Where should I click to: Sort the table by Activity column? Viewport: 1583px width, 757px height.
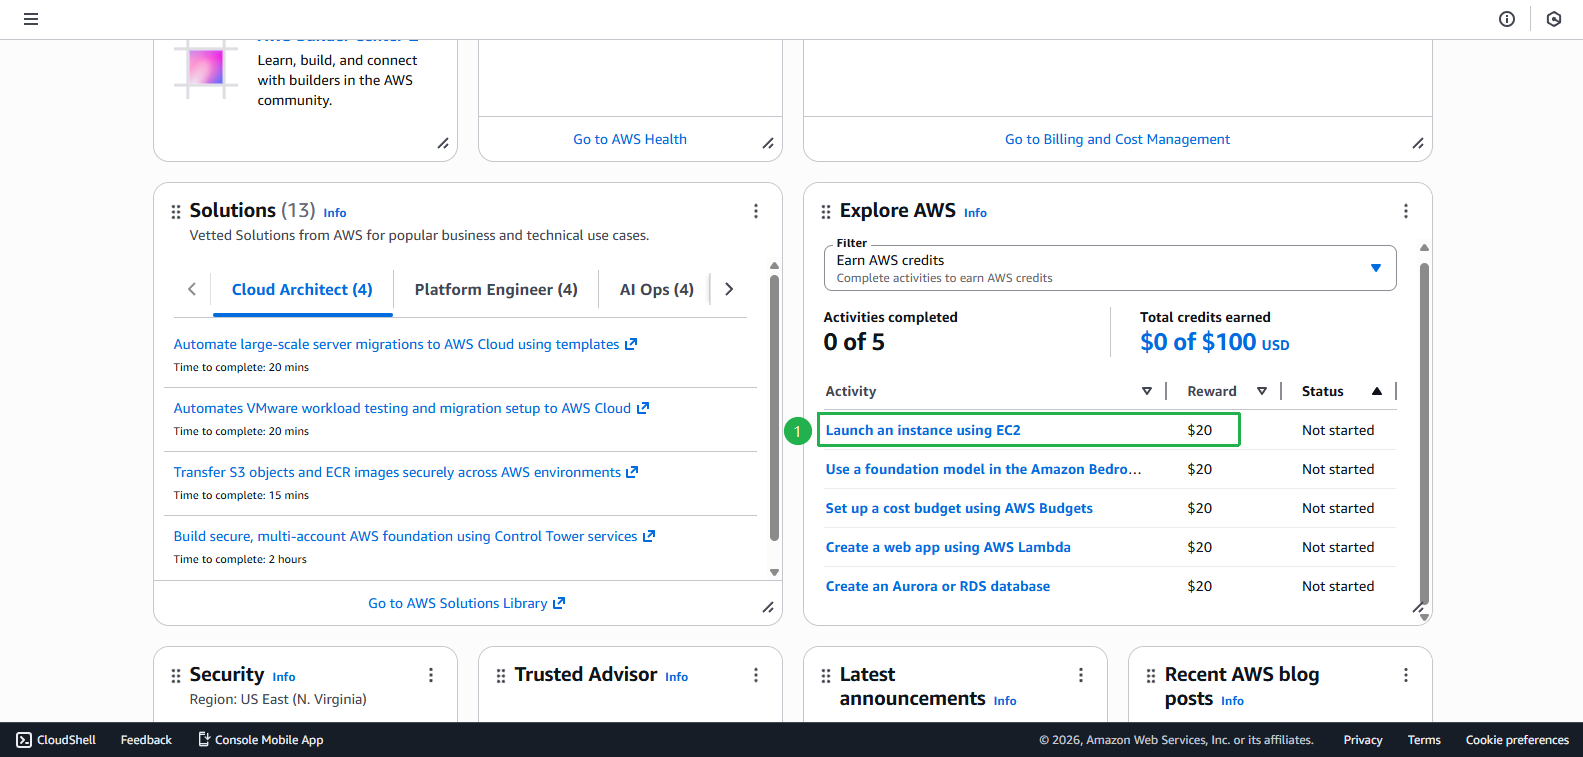click(1146, 391)
